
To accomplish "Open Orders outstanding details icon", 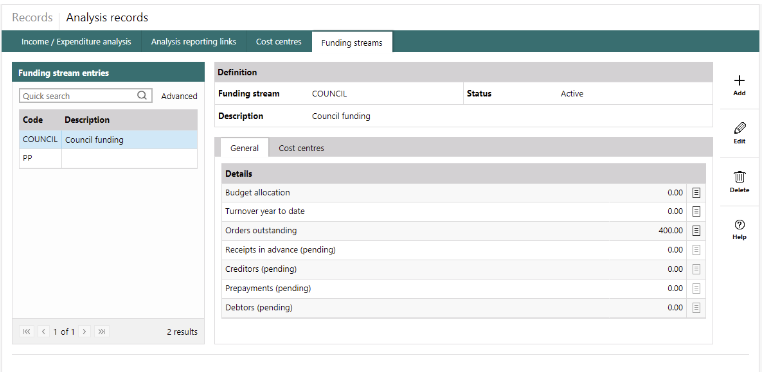I will tap(696, 231).
